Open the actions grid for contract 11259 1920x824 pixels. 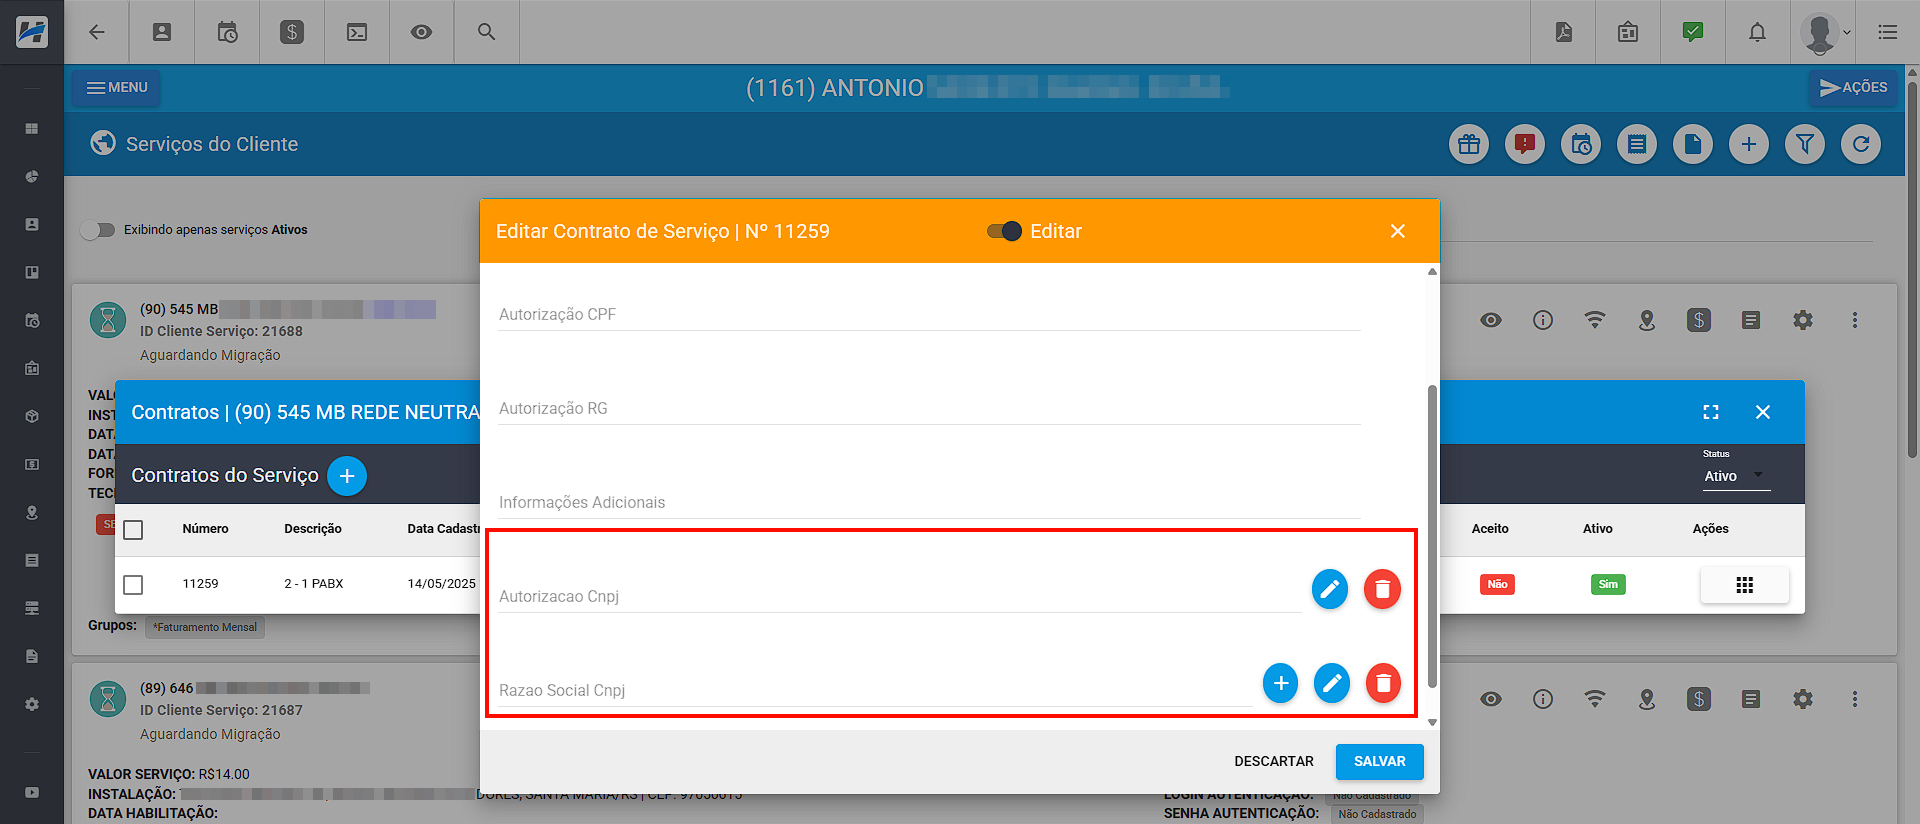pyautogui.click(x=1745, y=585)
